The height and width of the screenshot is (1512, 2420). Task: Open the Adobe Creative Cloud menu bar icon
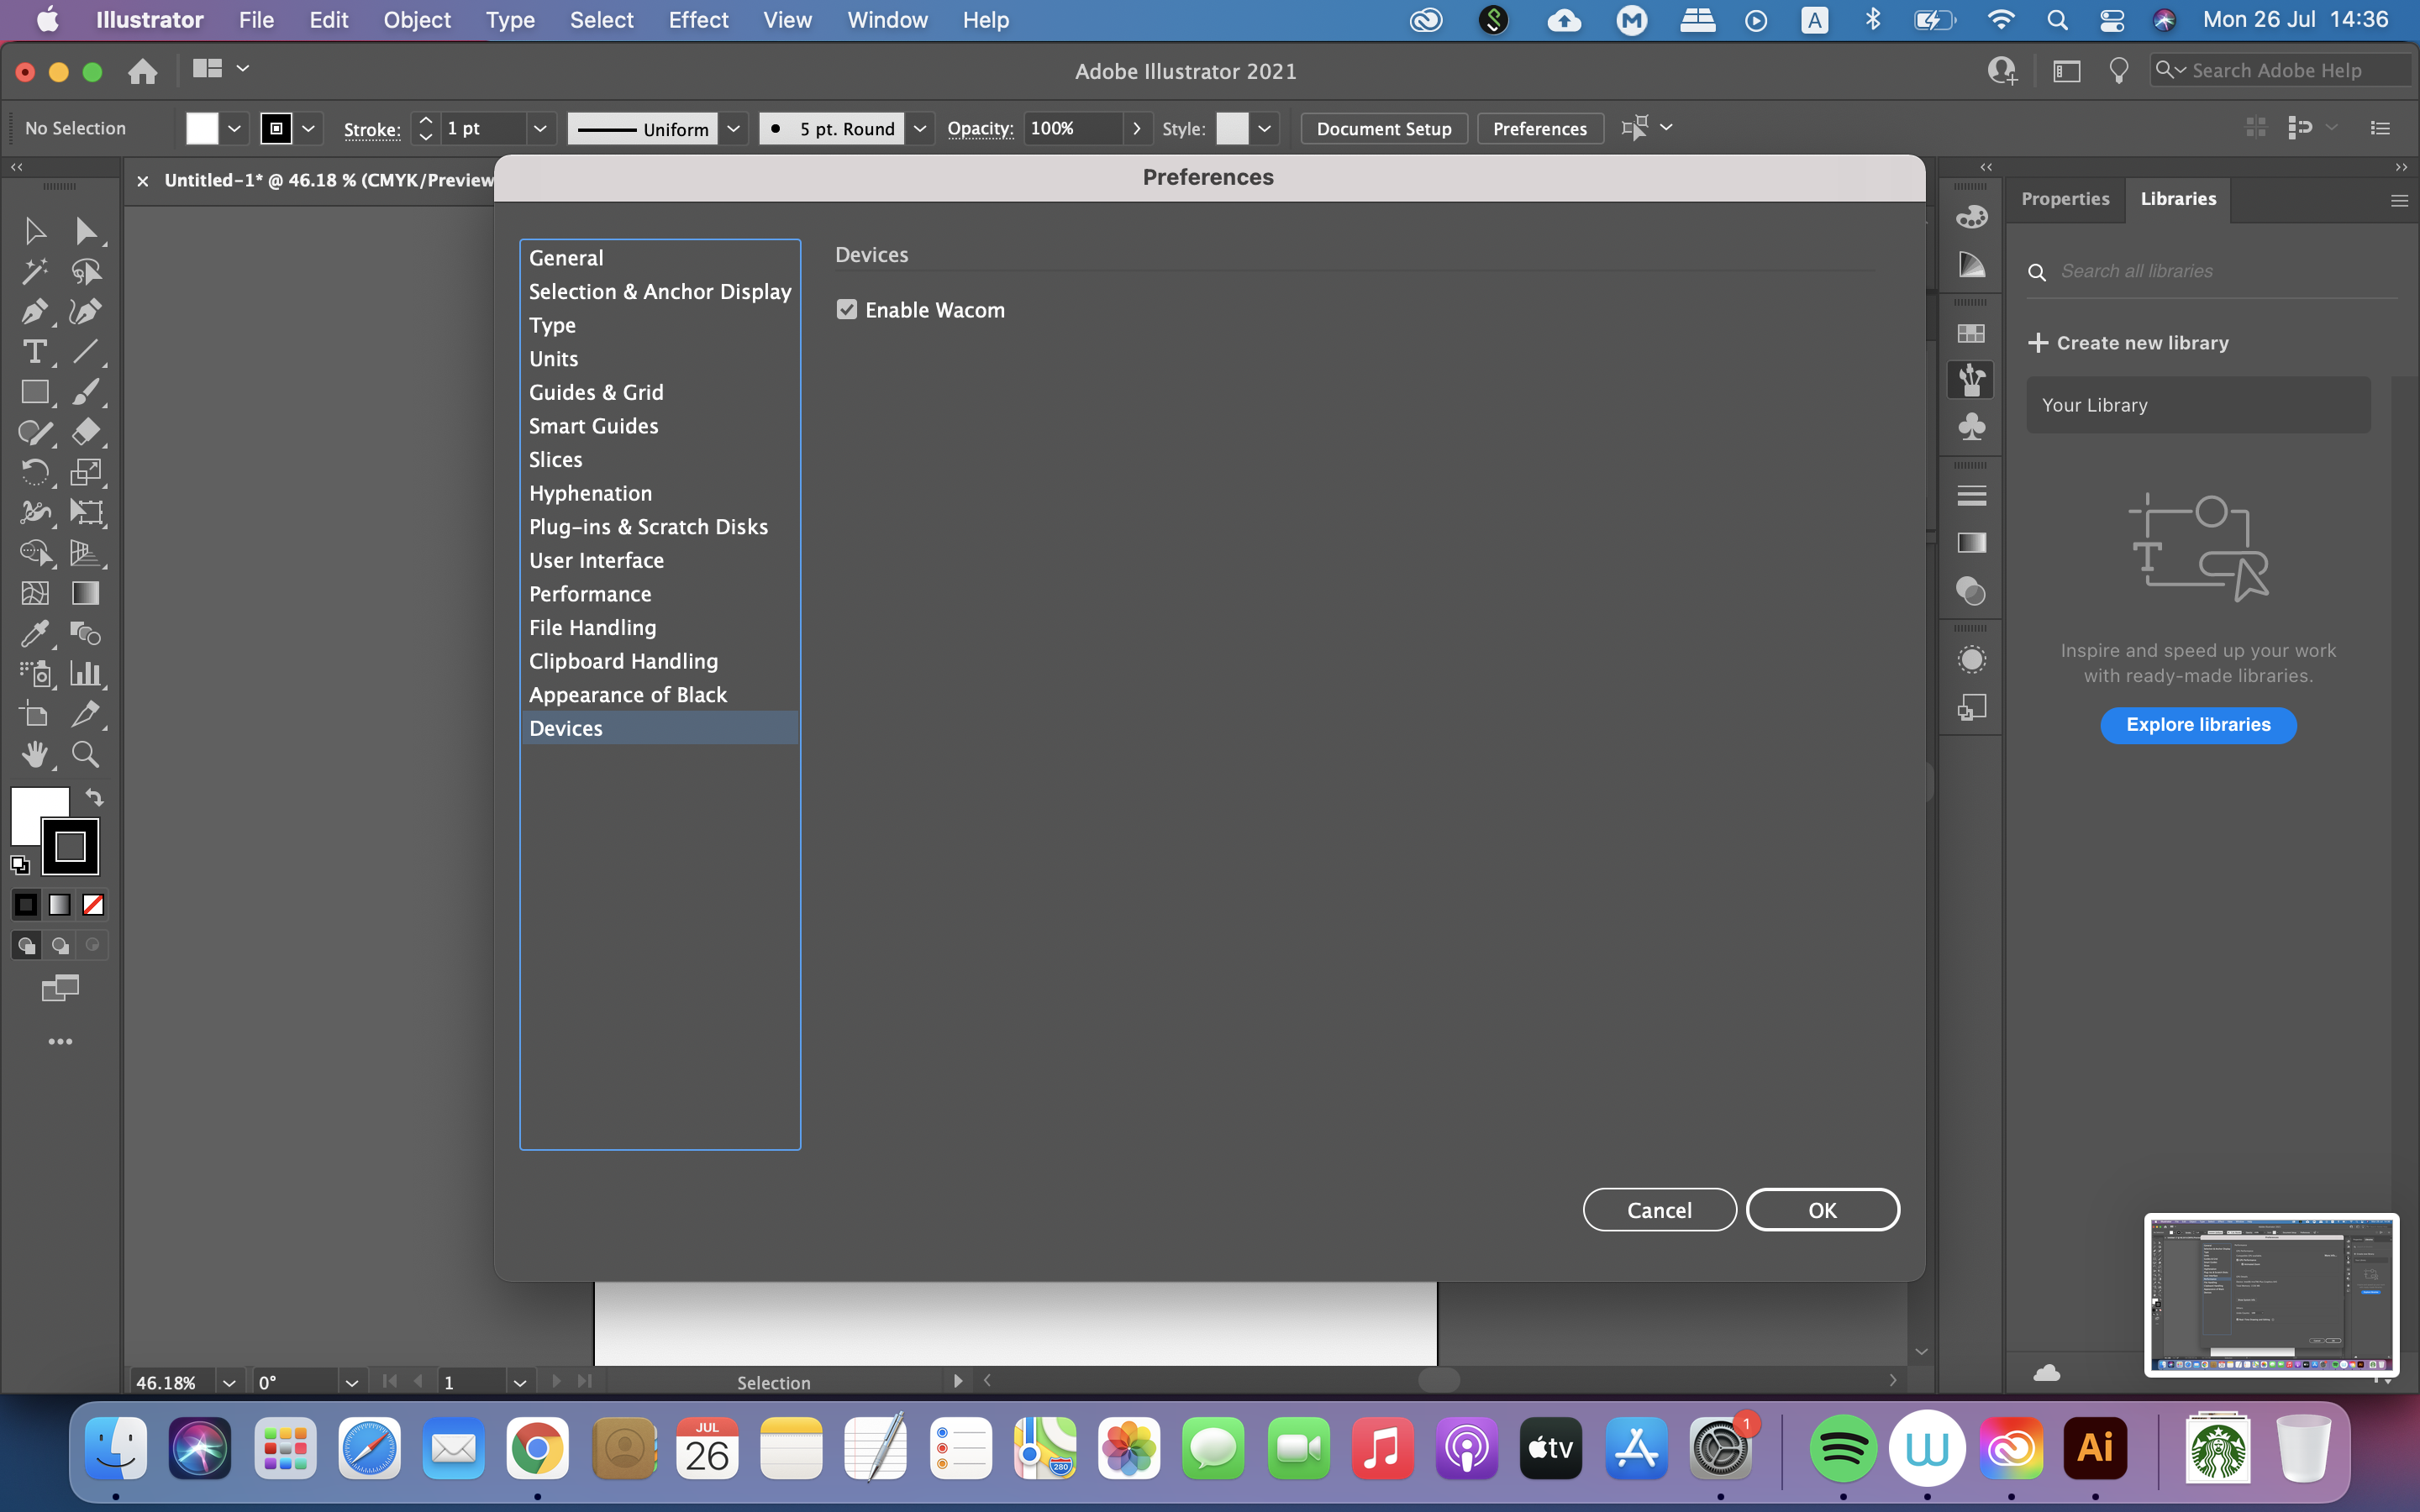click(x=1426, y=19)
